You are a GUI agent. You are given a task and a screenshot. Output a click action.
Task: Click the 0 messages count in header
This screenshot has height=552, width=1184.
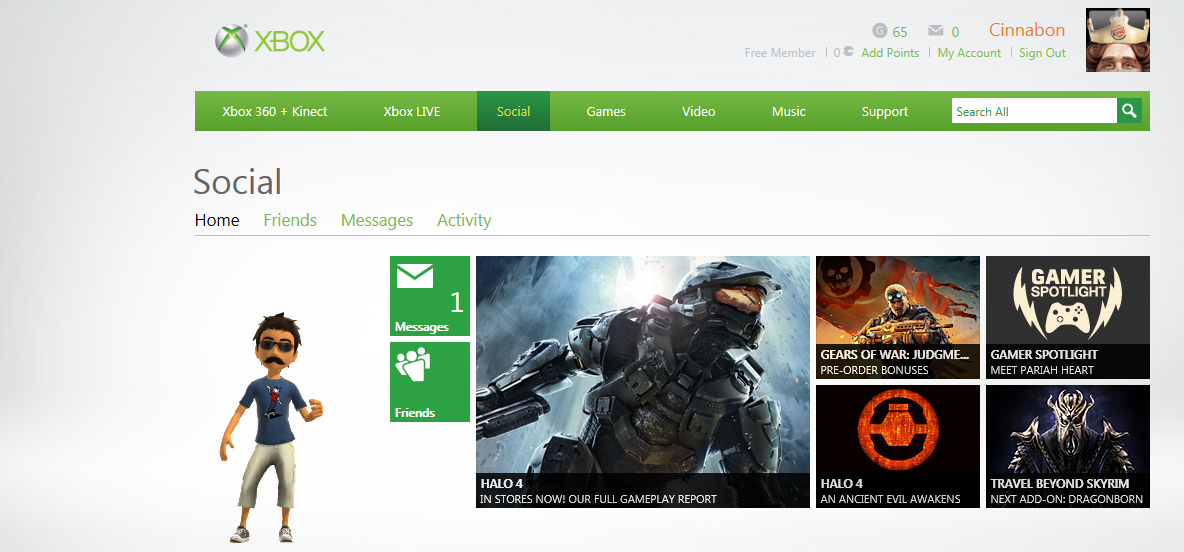click(x=955, y=32)
